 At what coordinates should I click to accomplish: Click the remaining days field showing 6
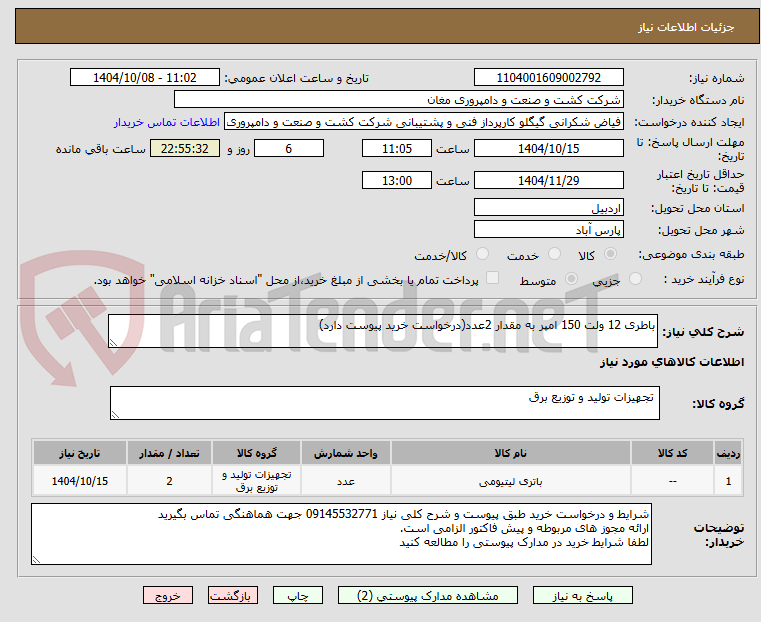pos(289,148)
